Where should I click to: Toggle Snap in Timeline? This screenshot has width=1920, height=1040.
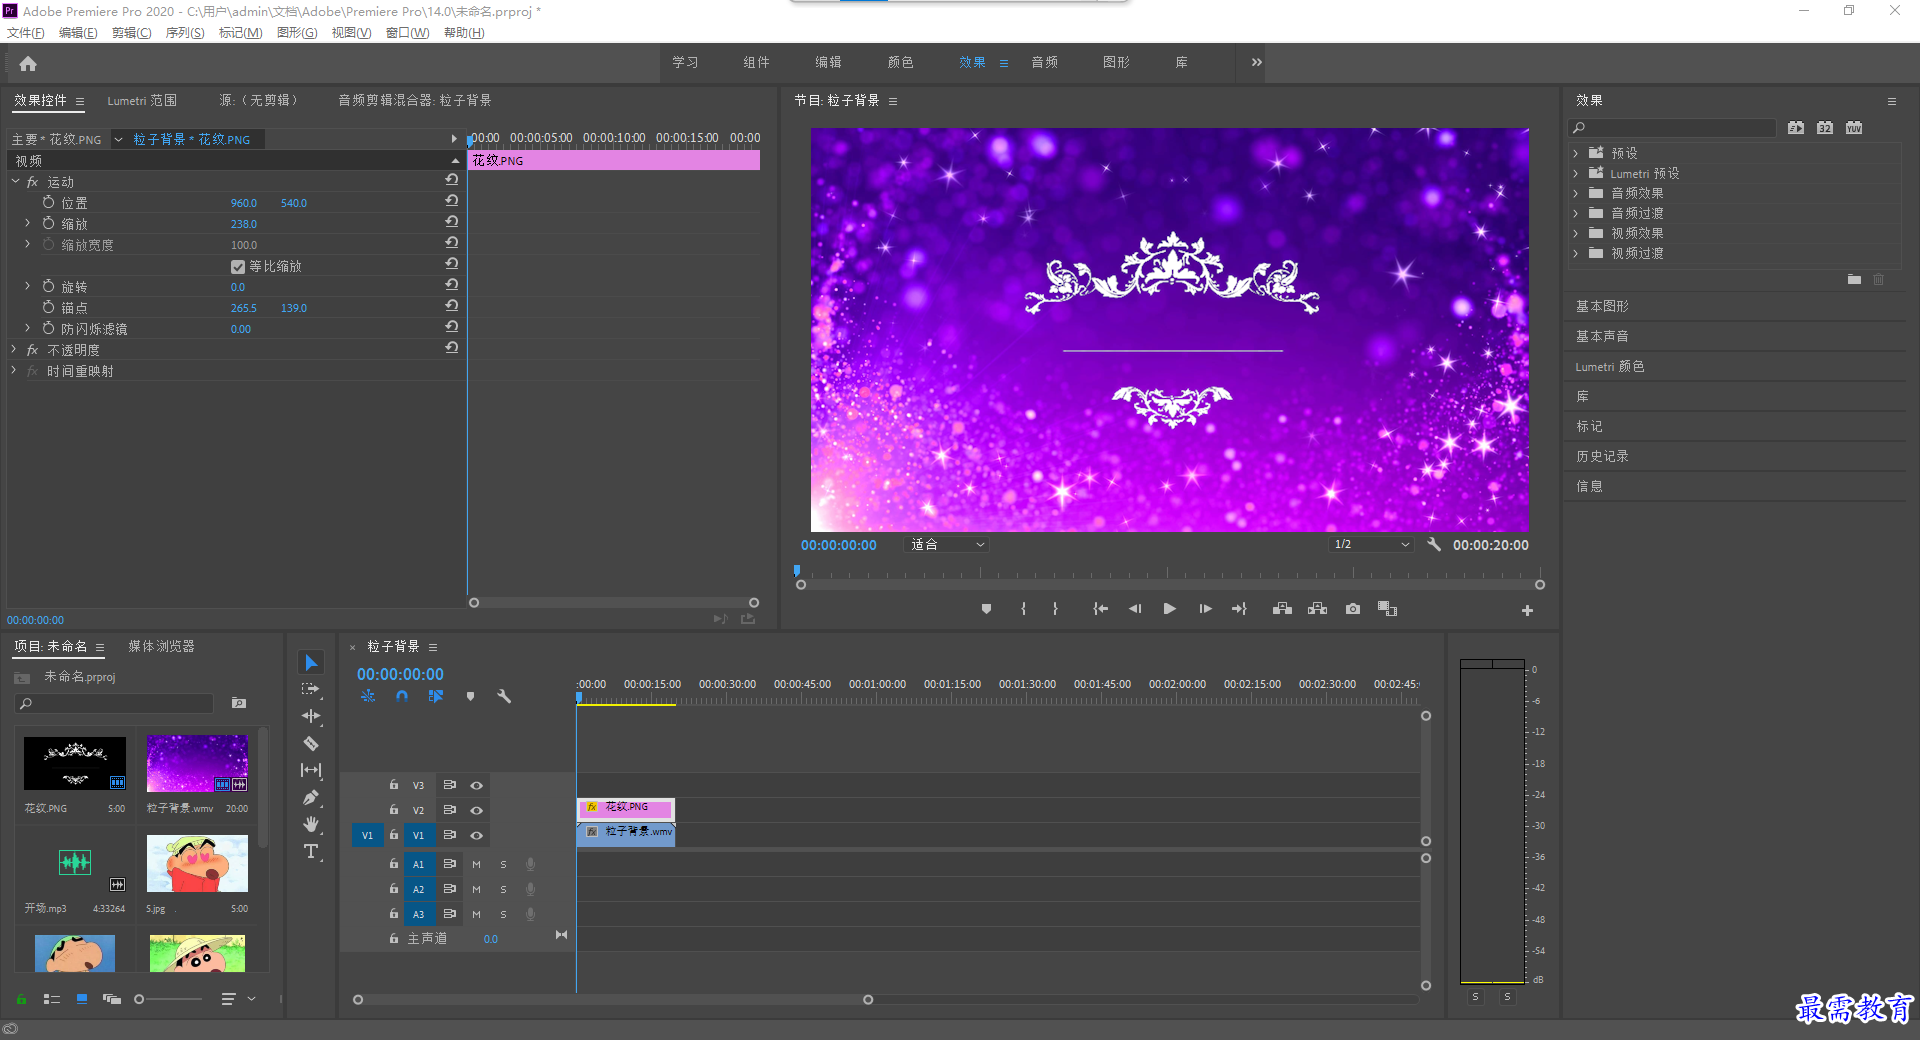click(x=402, y=696)
